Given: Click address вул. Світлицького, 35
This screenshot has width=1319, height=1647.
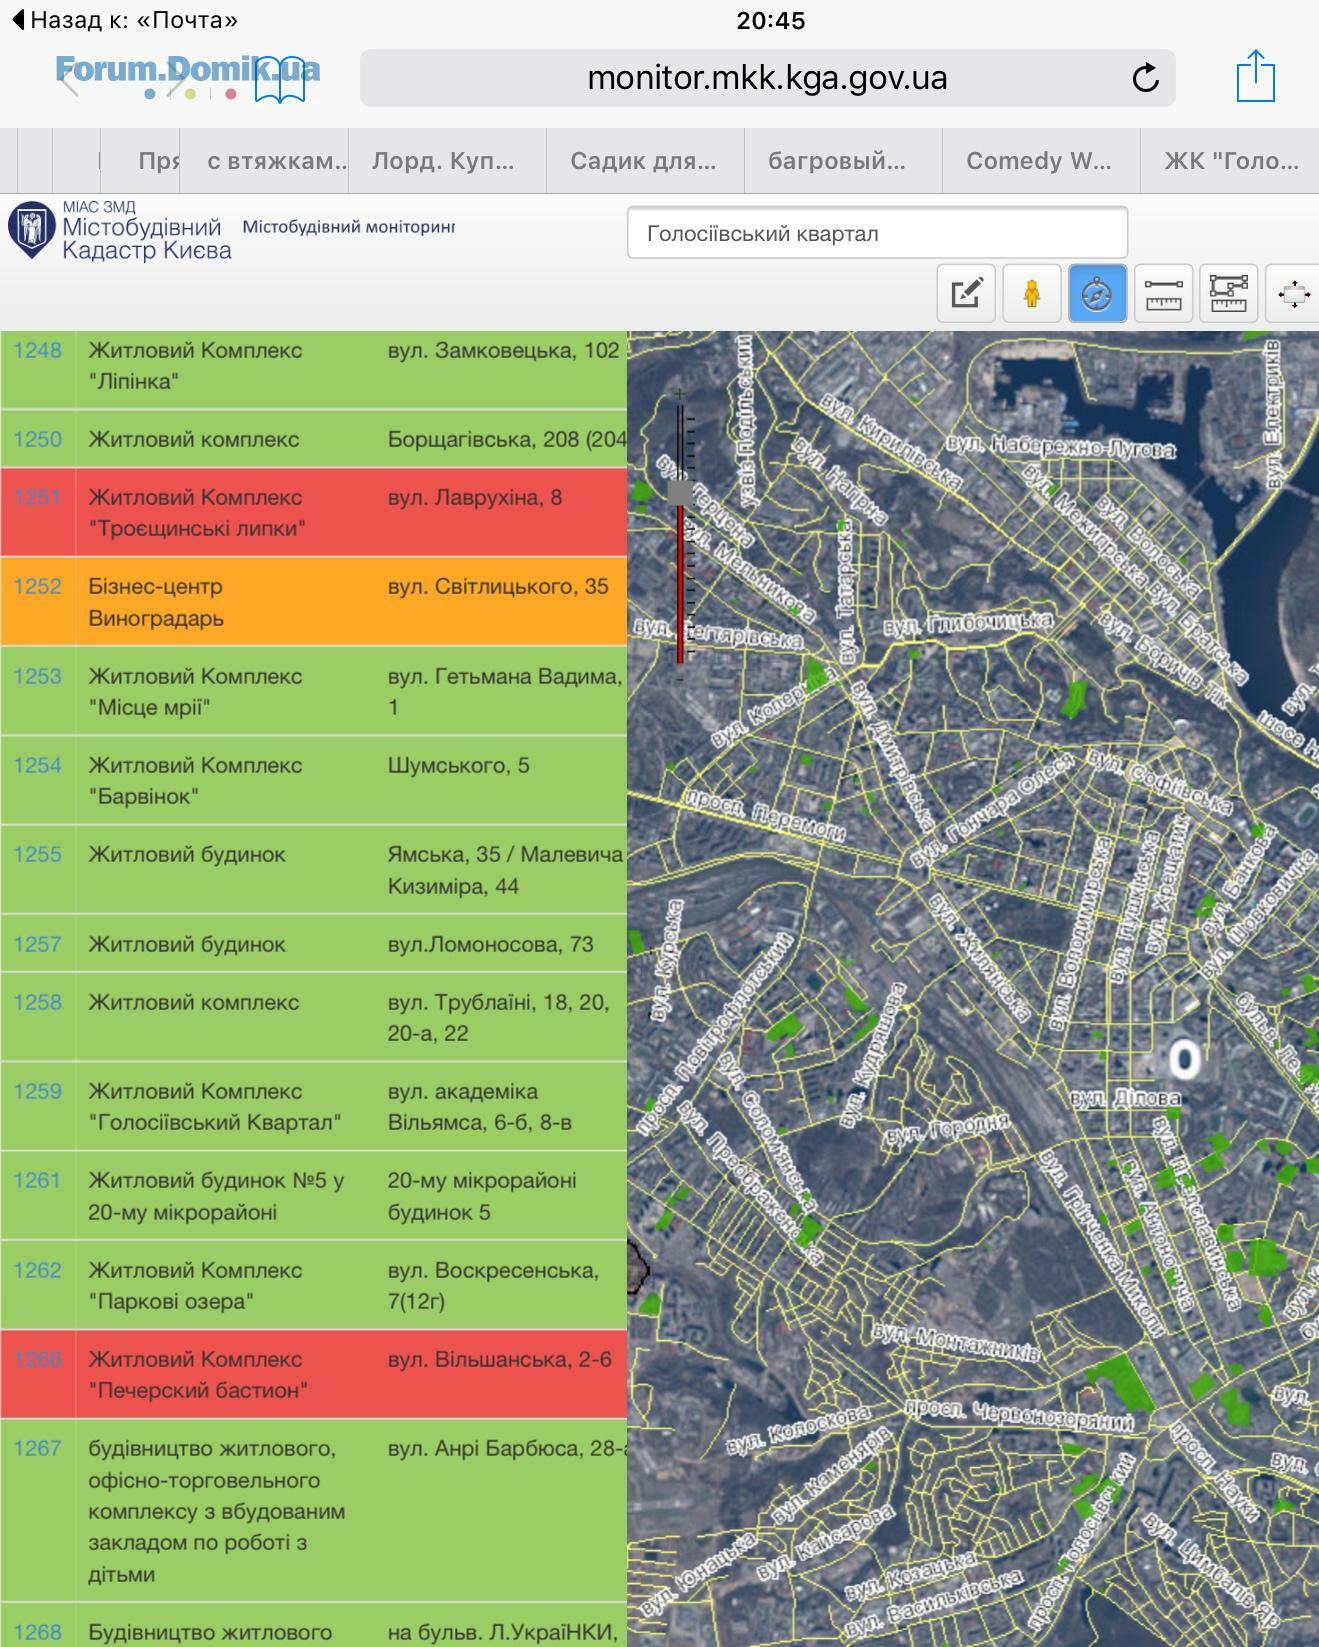Looking at the screenshot, I should 498,586.
